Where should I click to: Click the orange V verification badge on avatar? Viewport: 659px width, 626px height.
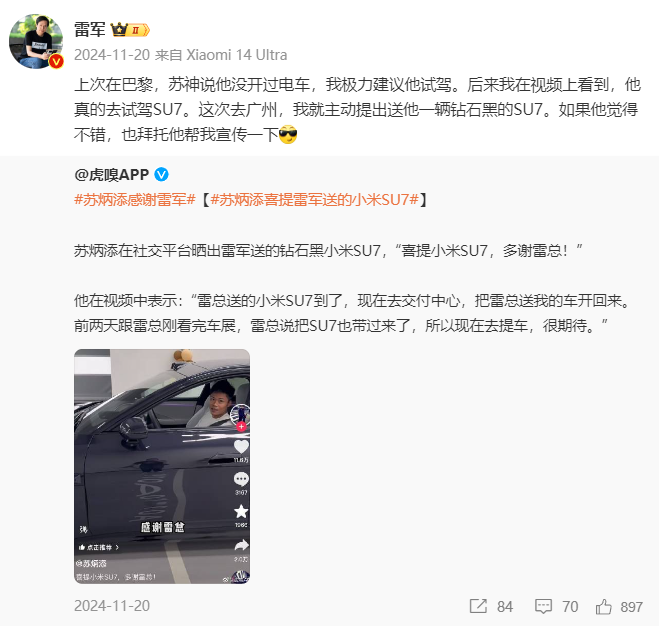56,61
